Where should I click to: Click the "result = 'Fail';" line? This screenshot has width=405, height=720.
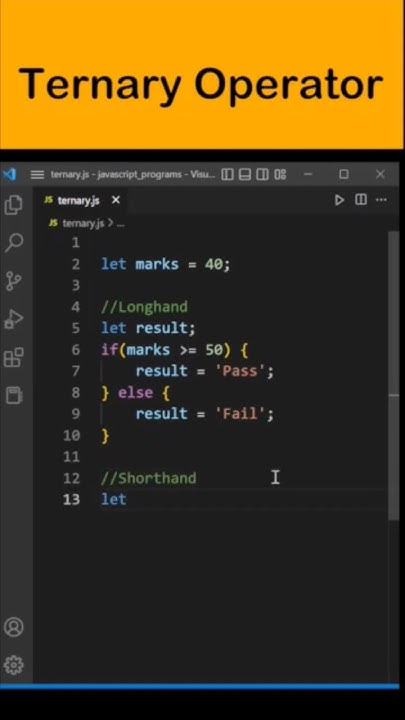[205, 414]
